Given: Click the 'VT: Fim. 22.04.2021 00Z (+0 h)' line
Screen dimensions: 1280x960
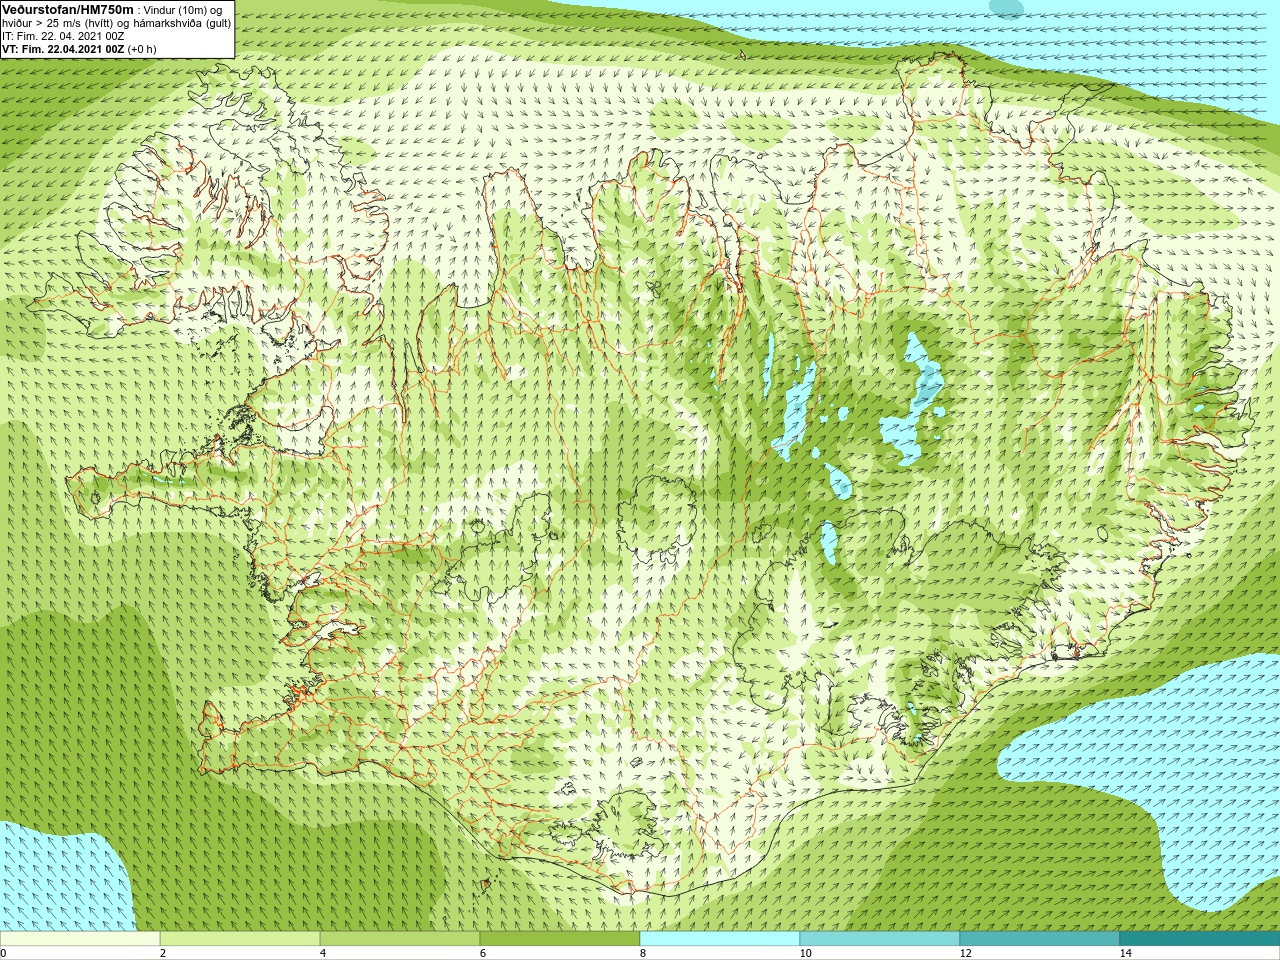Looking at the screenshot, I should click(79, 49).
